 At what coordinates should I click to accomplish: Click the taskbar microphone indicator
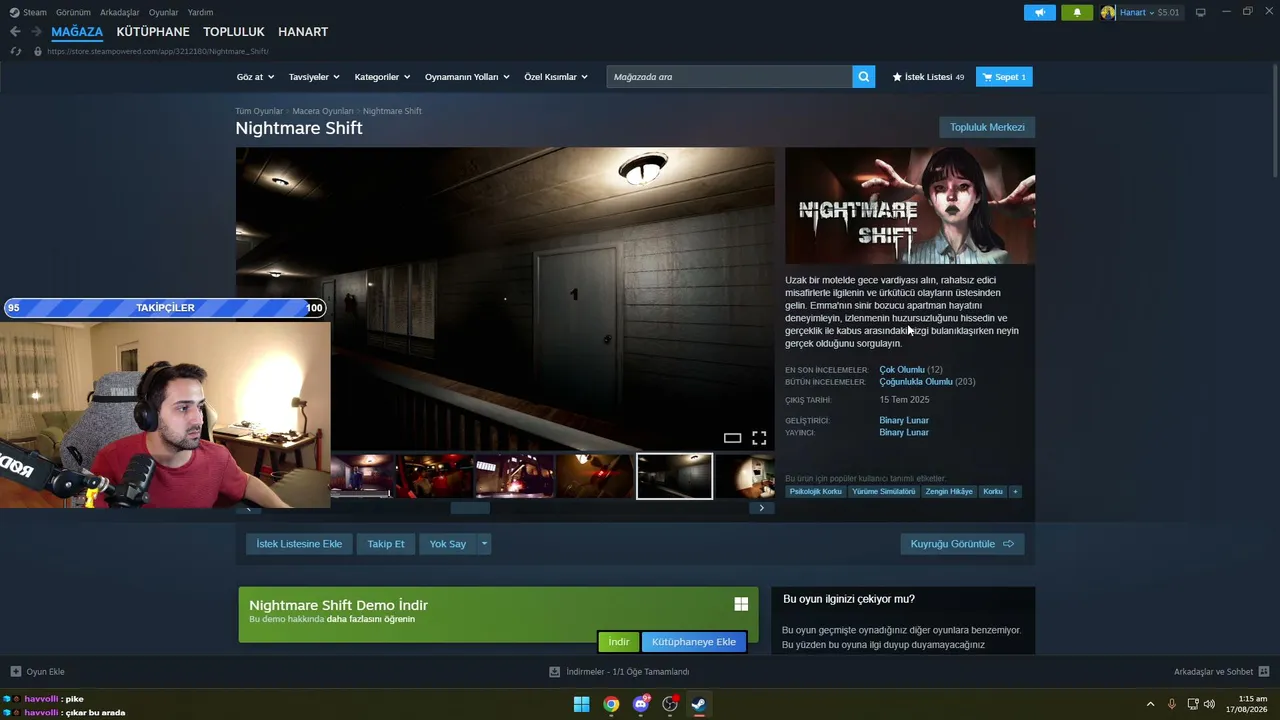pos(1171,704)
